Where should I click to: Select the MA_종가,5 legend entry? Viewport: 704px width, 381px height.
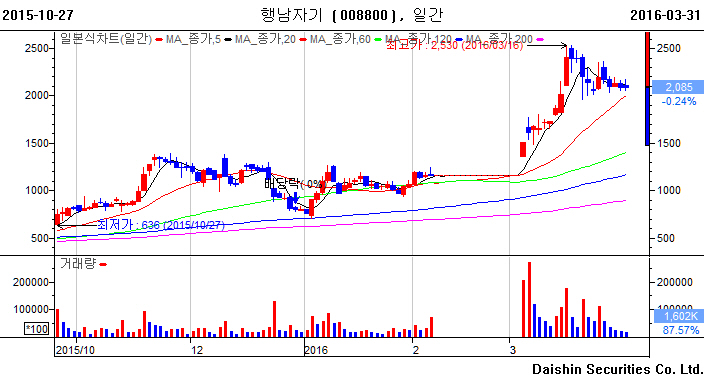[193, 39]
